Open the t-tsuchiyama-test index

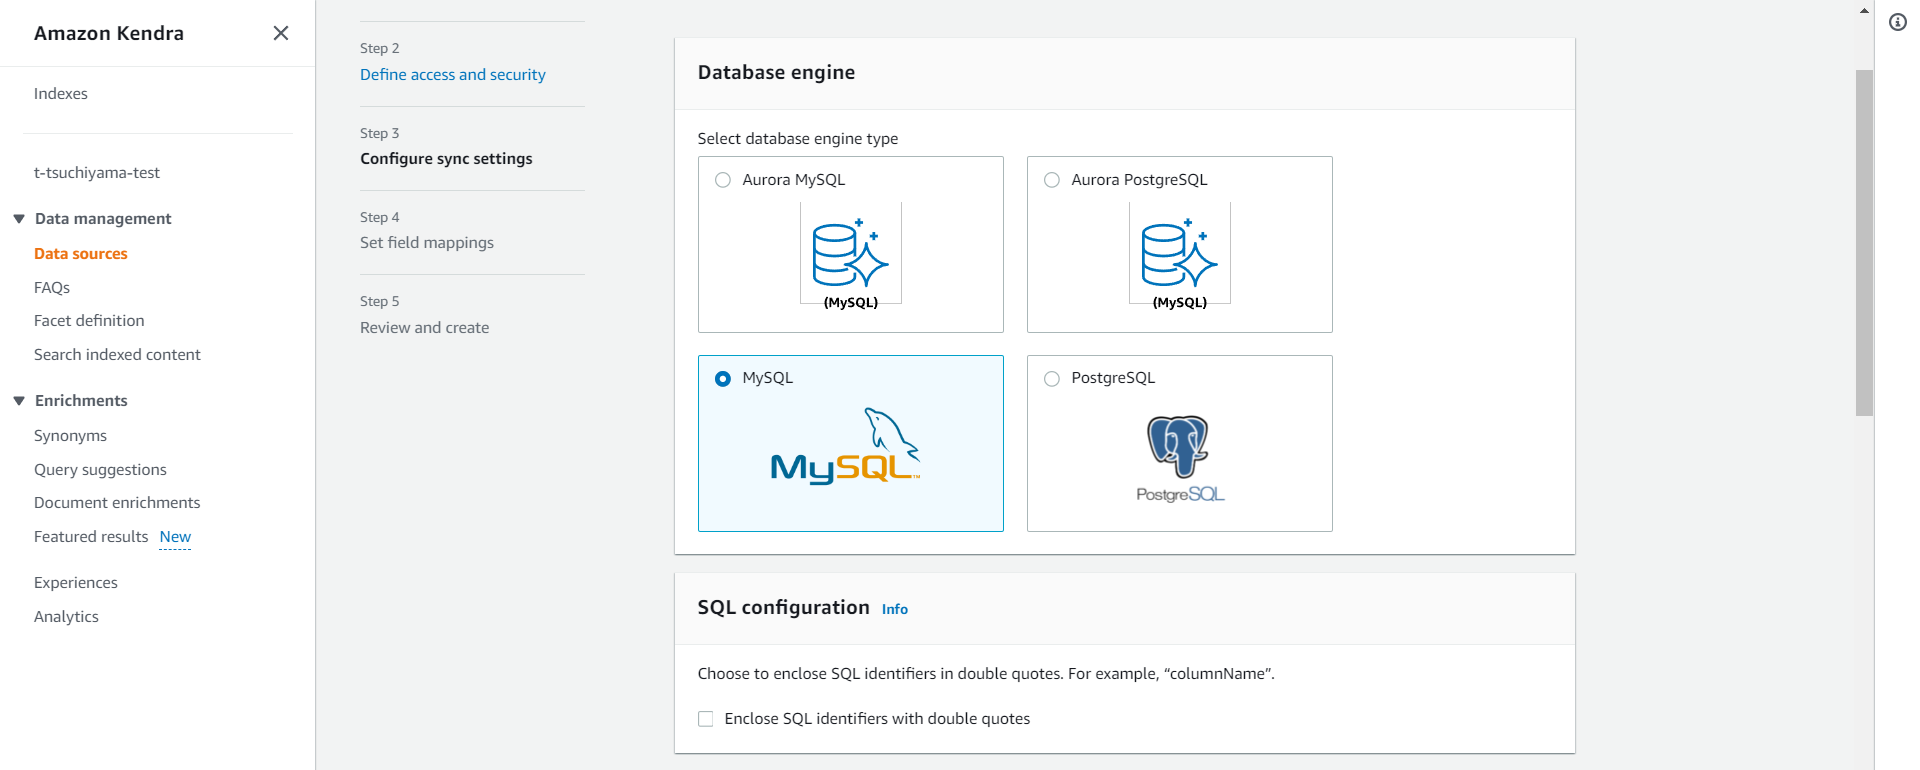point(97,173)
